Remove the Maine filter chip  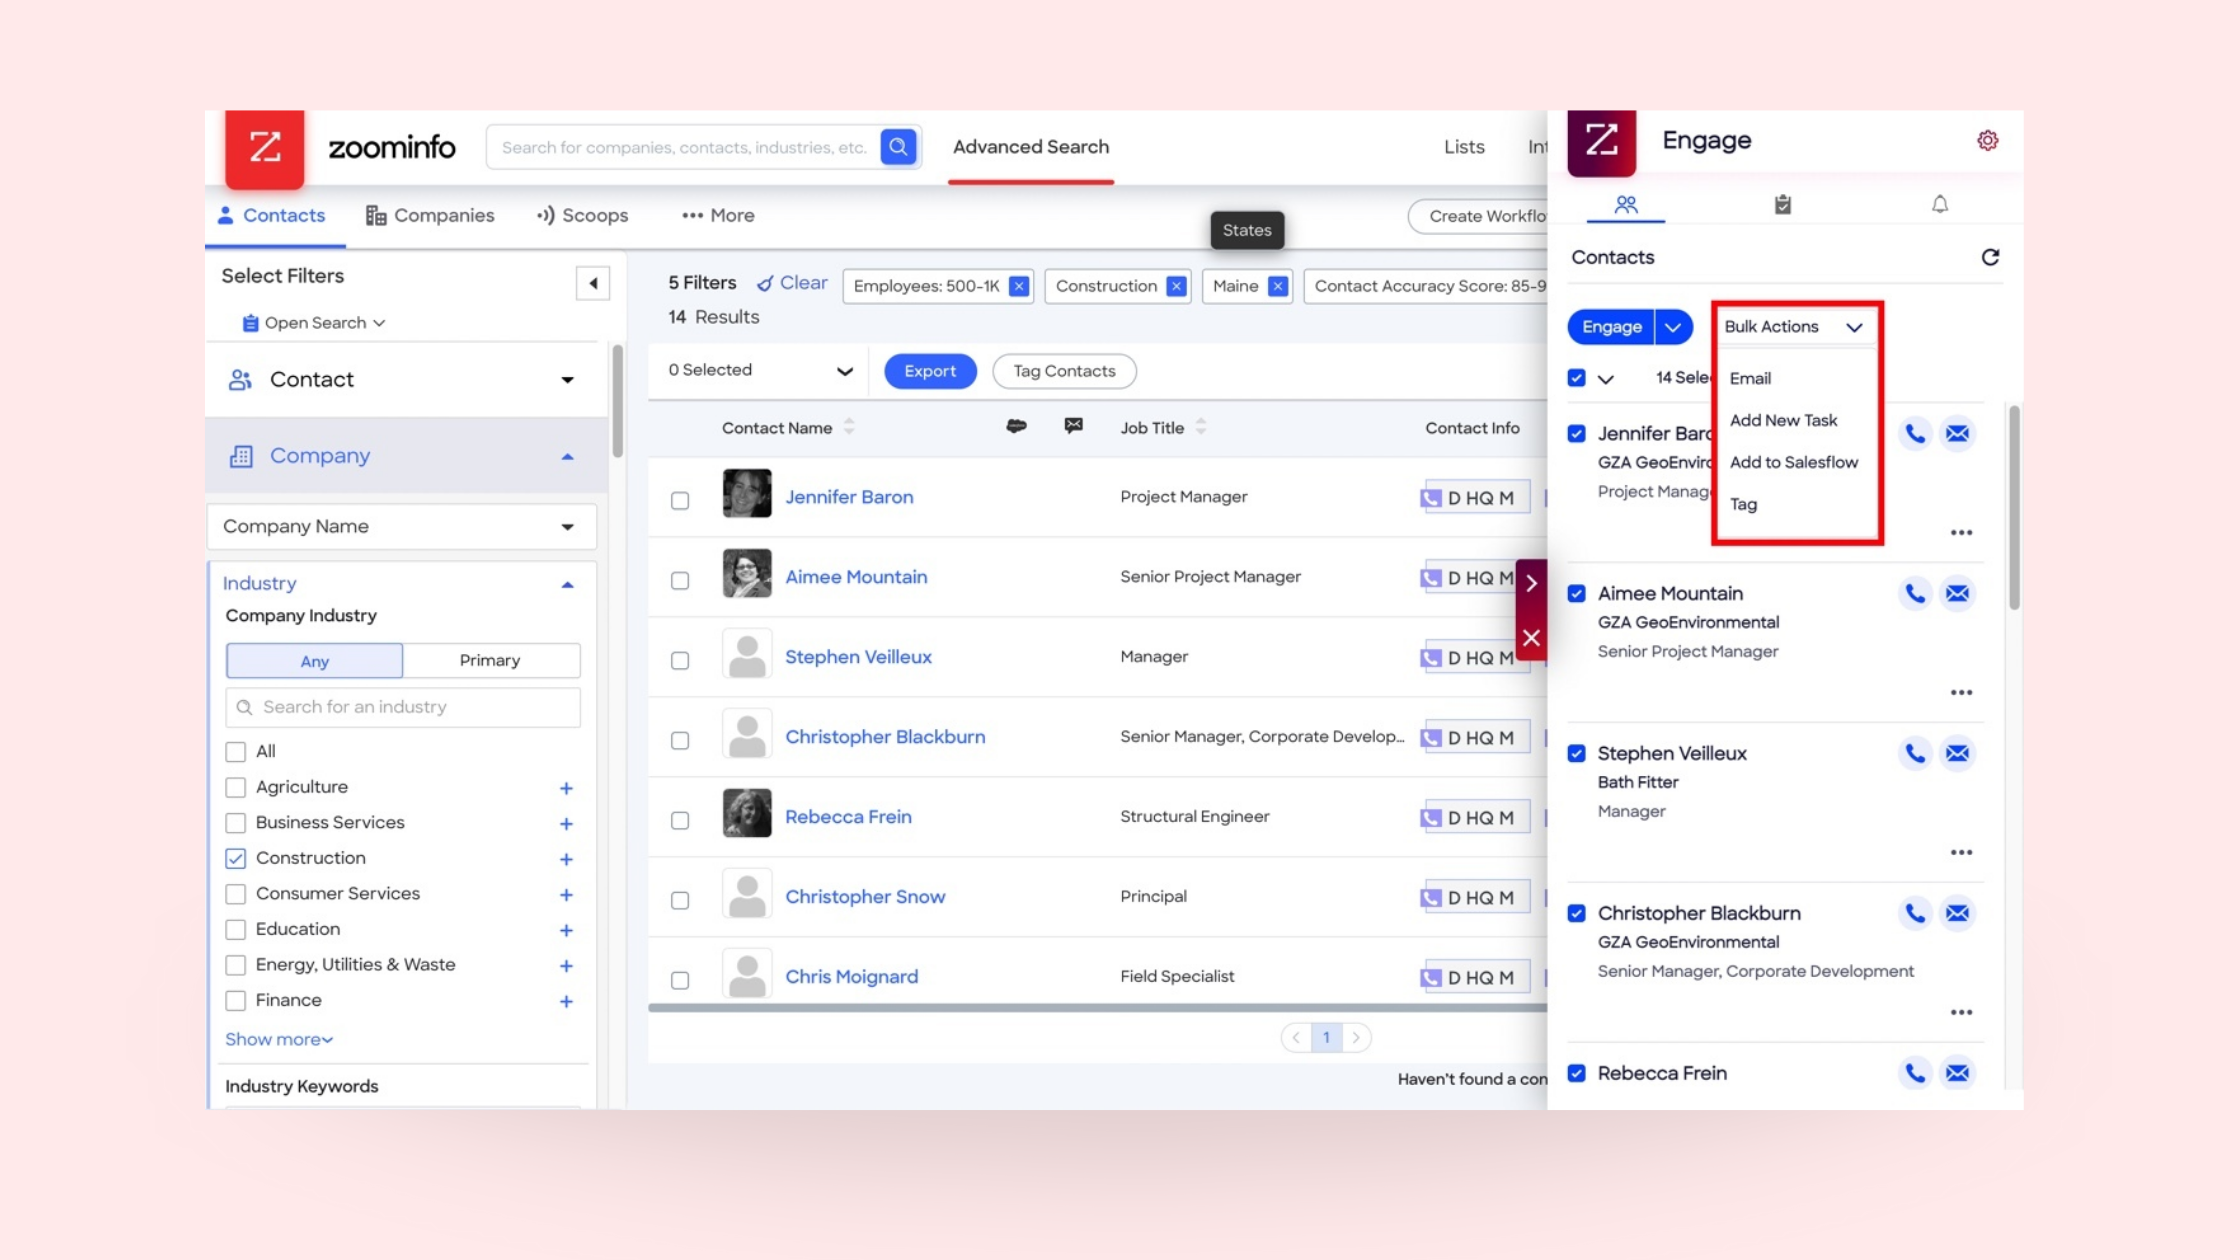[x=1277, y=287]
